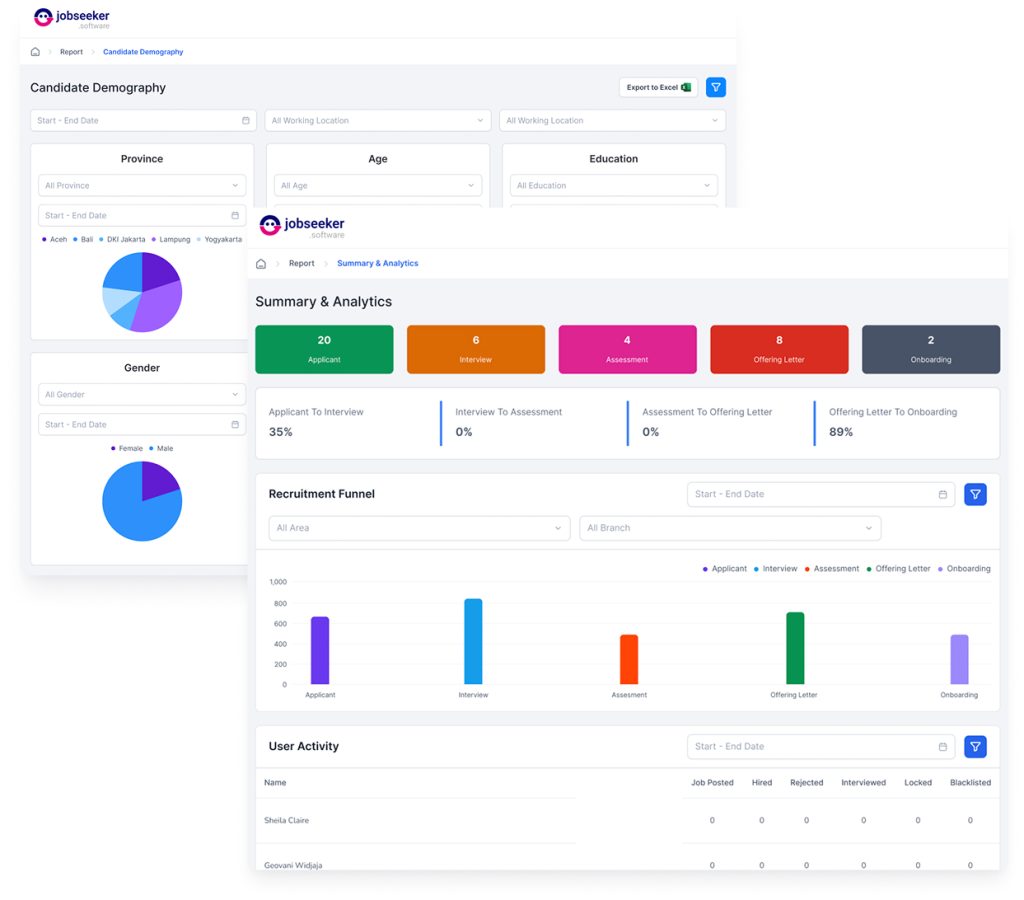Click the home icon in Summary & Analytics breadcrumb

pos(261,264)
